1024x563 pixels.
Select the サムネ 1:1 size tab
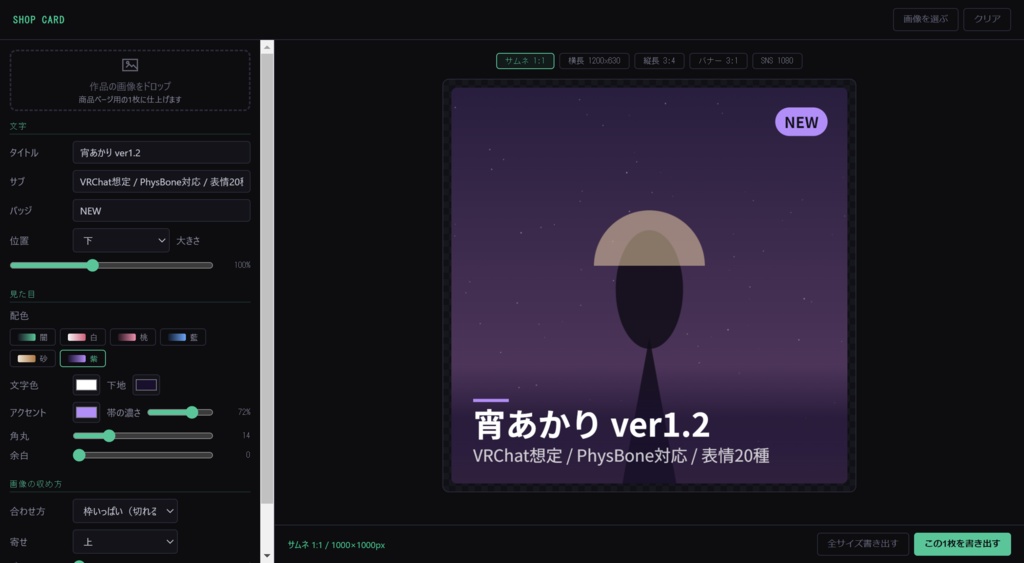coord(525,61)
